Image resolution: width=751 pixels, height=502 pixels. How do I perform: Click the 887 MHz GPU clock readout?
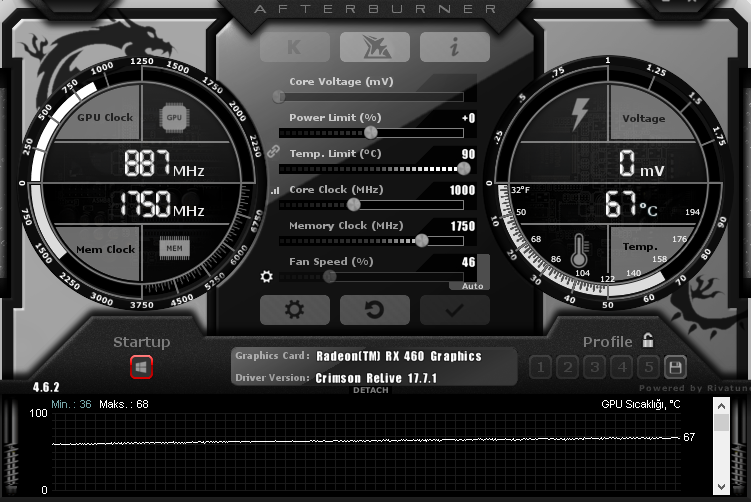pyautogui.click(x=164, y=163)
